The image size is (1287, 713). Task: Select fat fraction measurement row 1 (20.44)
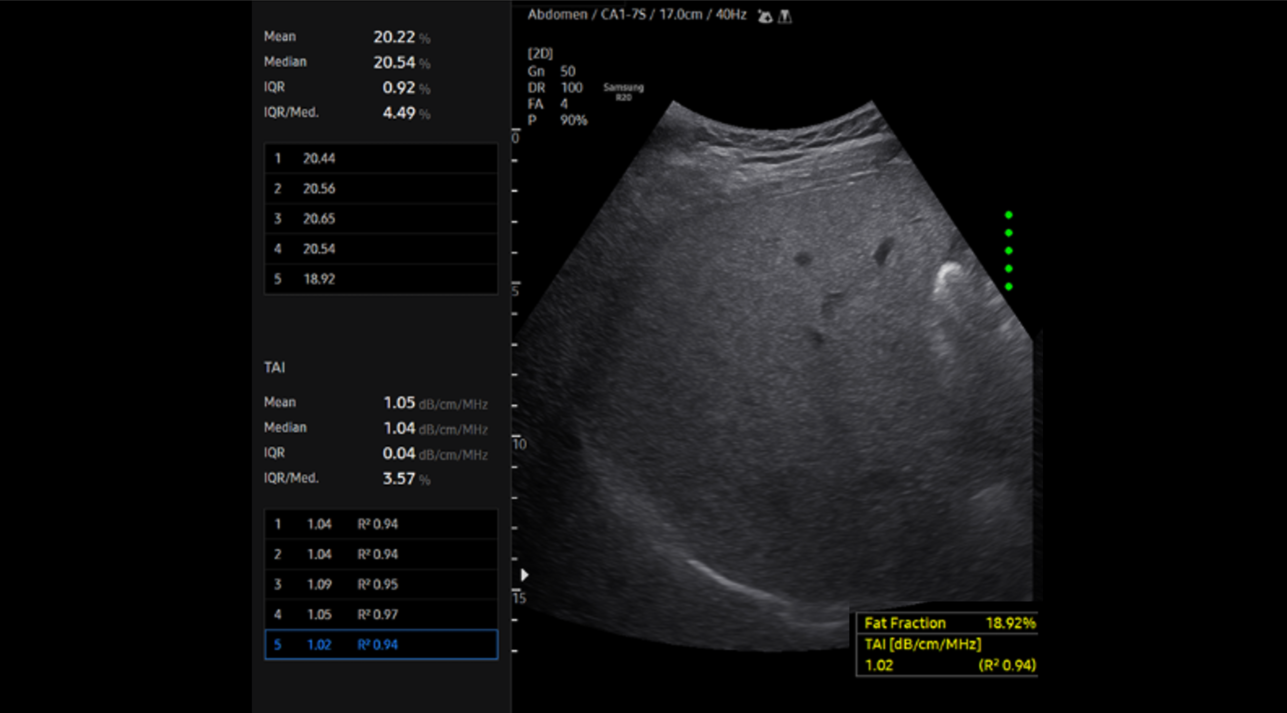381,158
